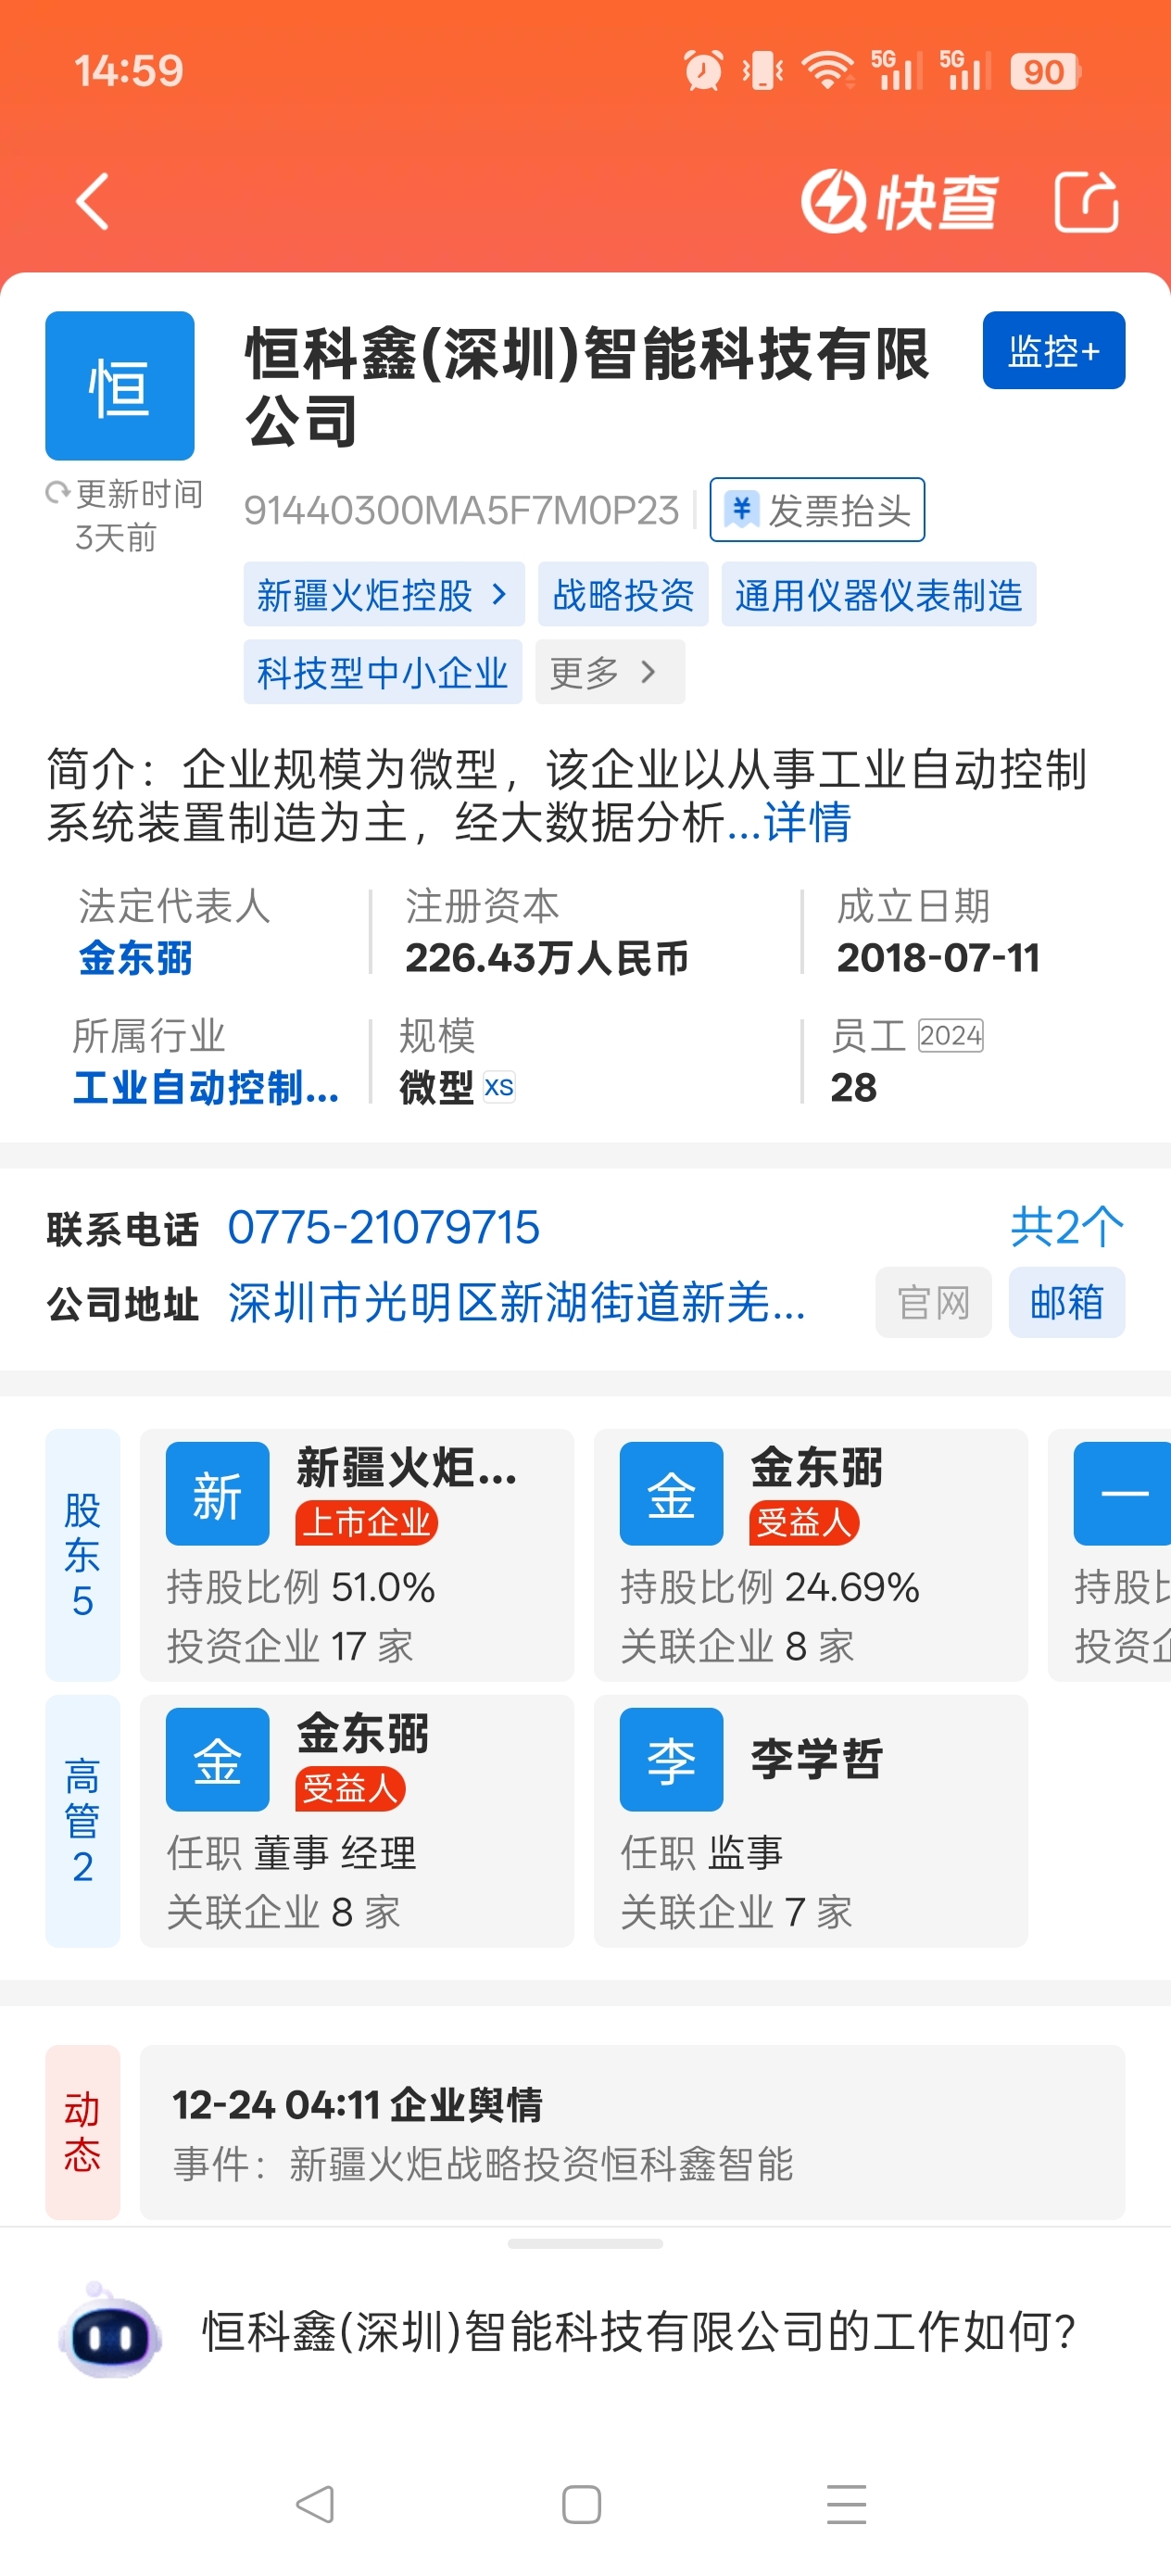Ask the suggested question 恒科鑫...的工作如何?
Viewport: 1171px width, 2576px height.
(x=639, y=2332)
